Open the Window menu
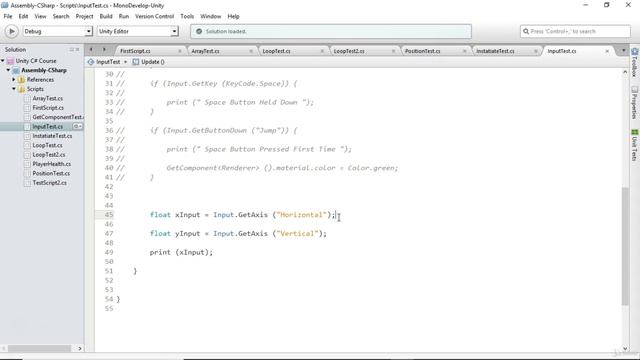The image size is (640, 360). click(211, 16)
